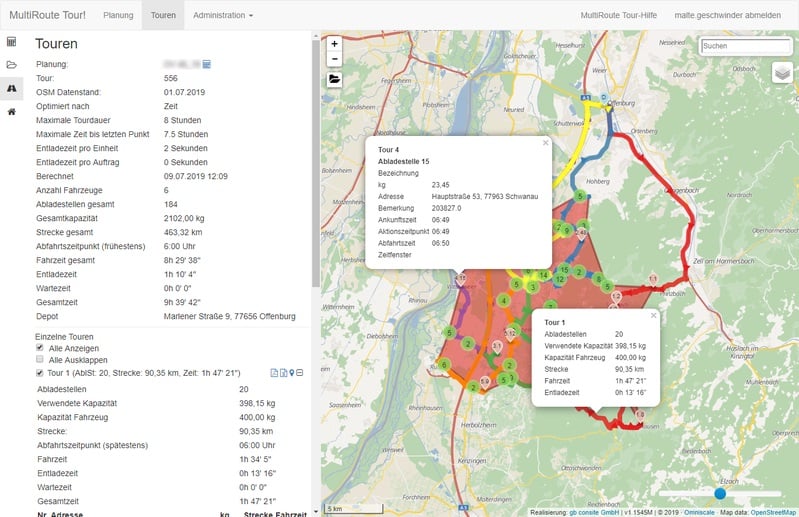
Task: Enable the Alle Ausklappen checkbox
Action: (x=39, y=359)
